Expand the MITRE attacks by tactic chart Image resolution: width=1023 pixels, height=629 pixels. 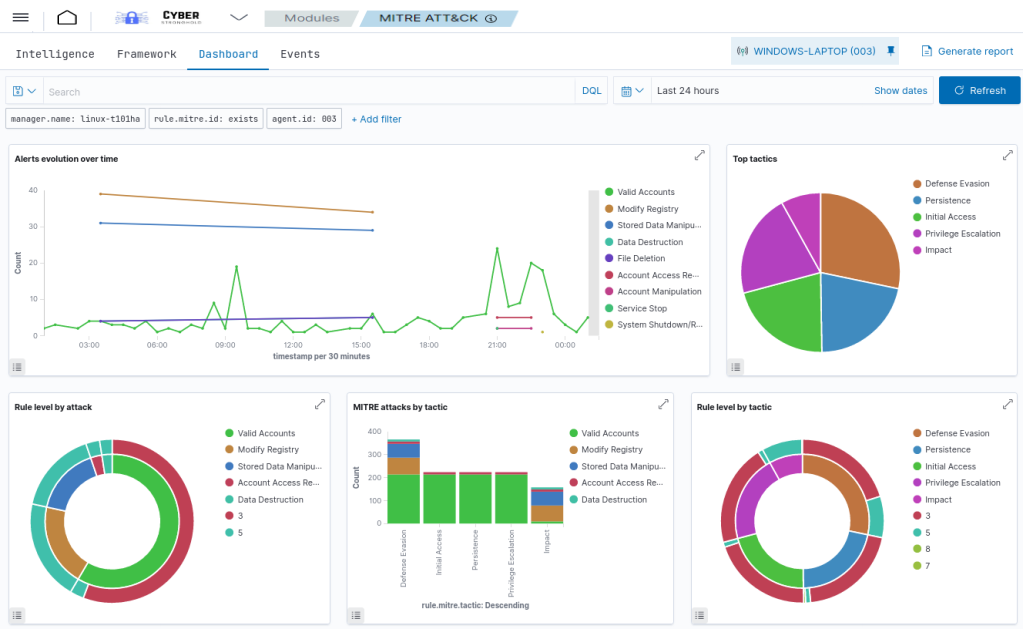coord(663,404)
